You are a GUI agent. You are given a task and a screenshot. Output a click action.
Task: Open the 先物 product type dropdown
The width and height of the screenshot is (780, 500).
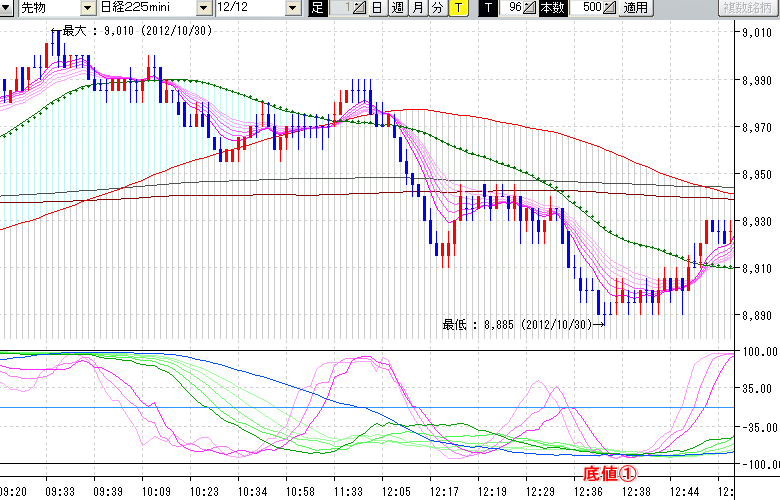(87, 8)
